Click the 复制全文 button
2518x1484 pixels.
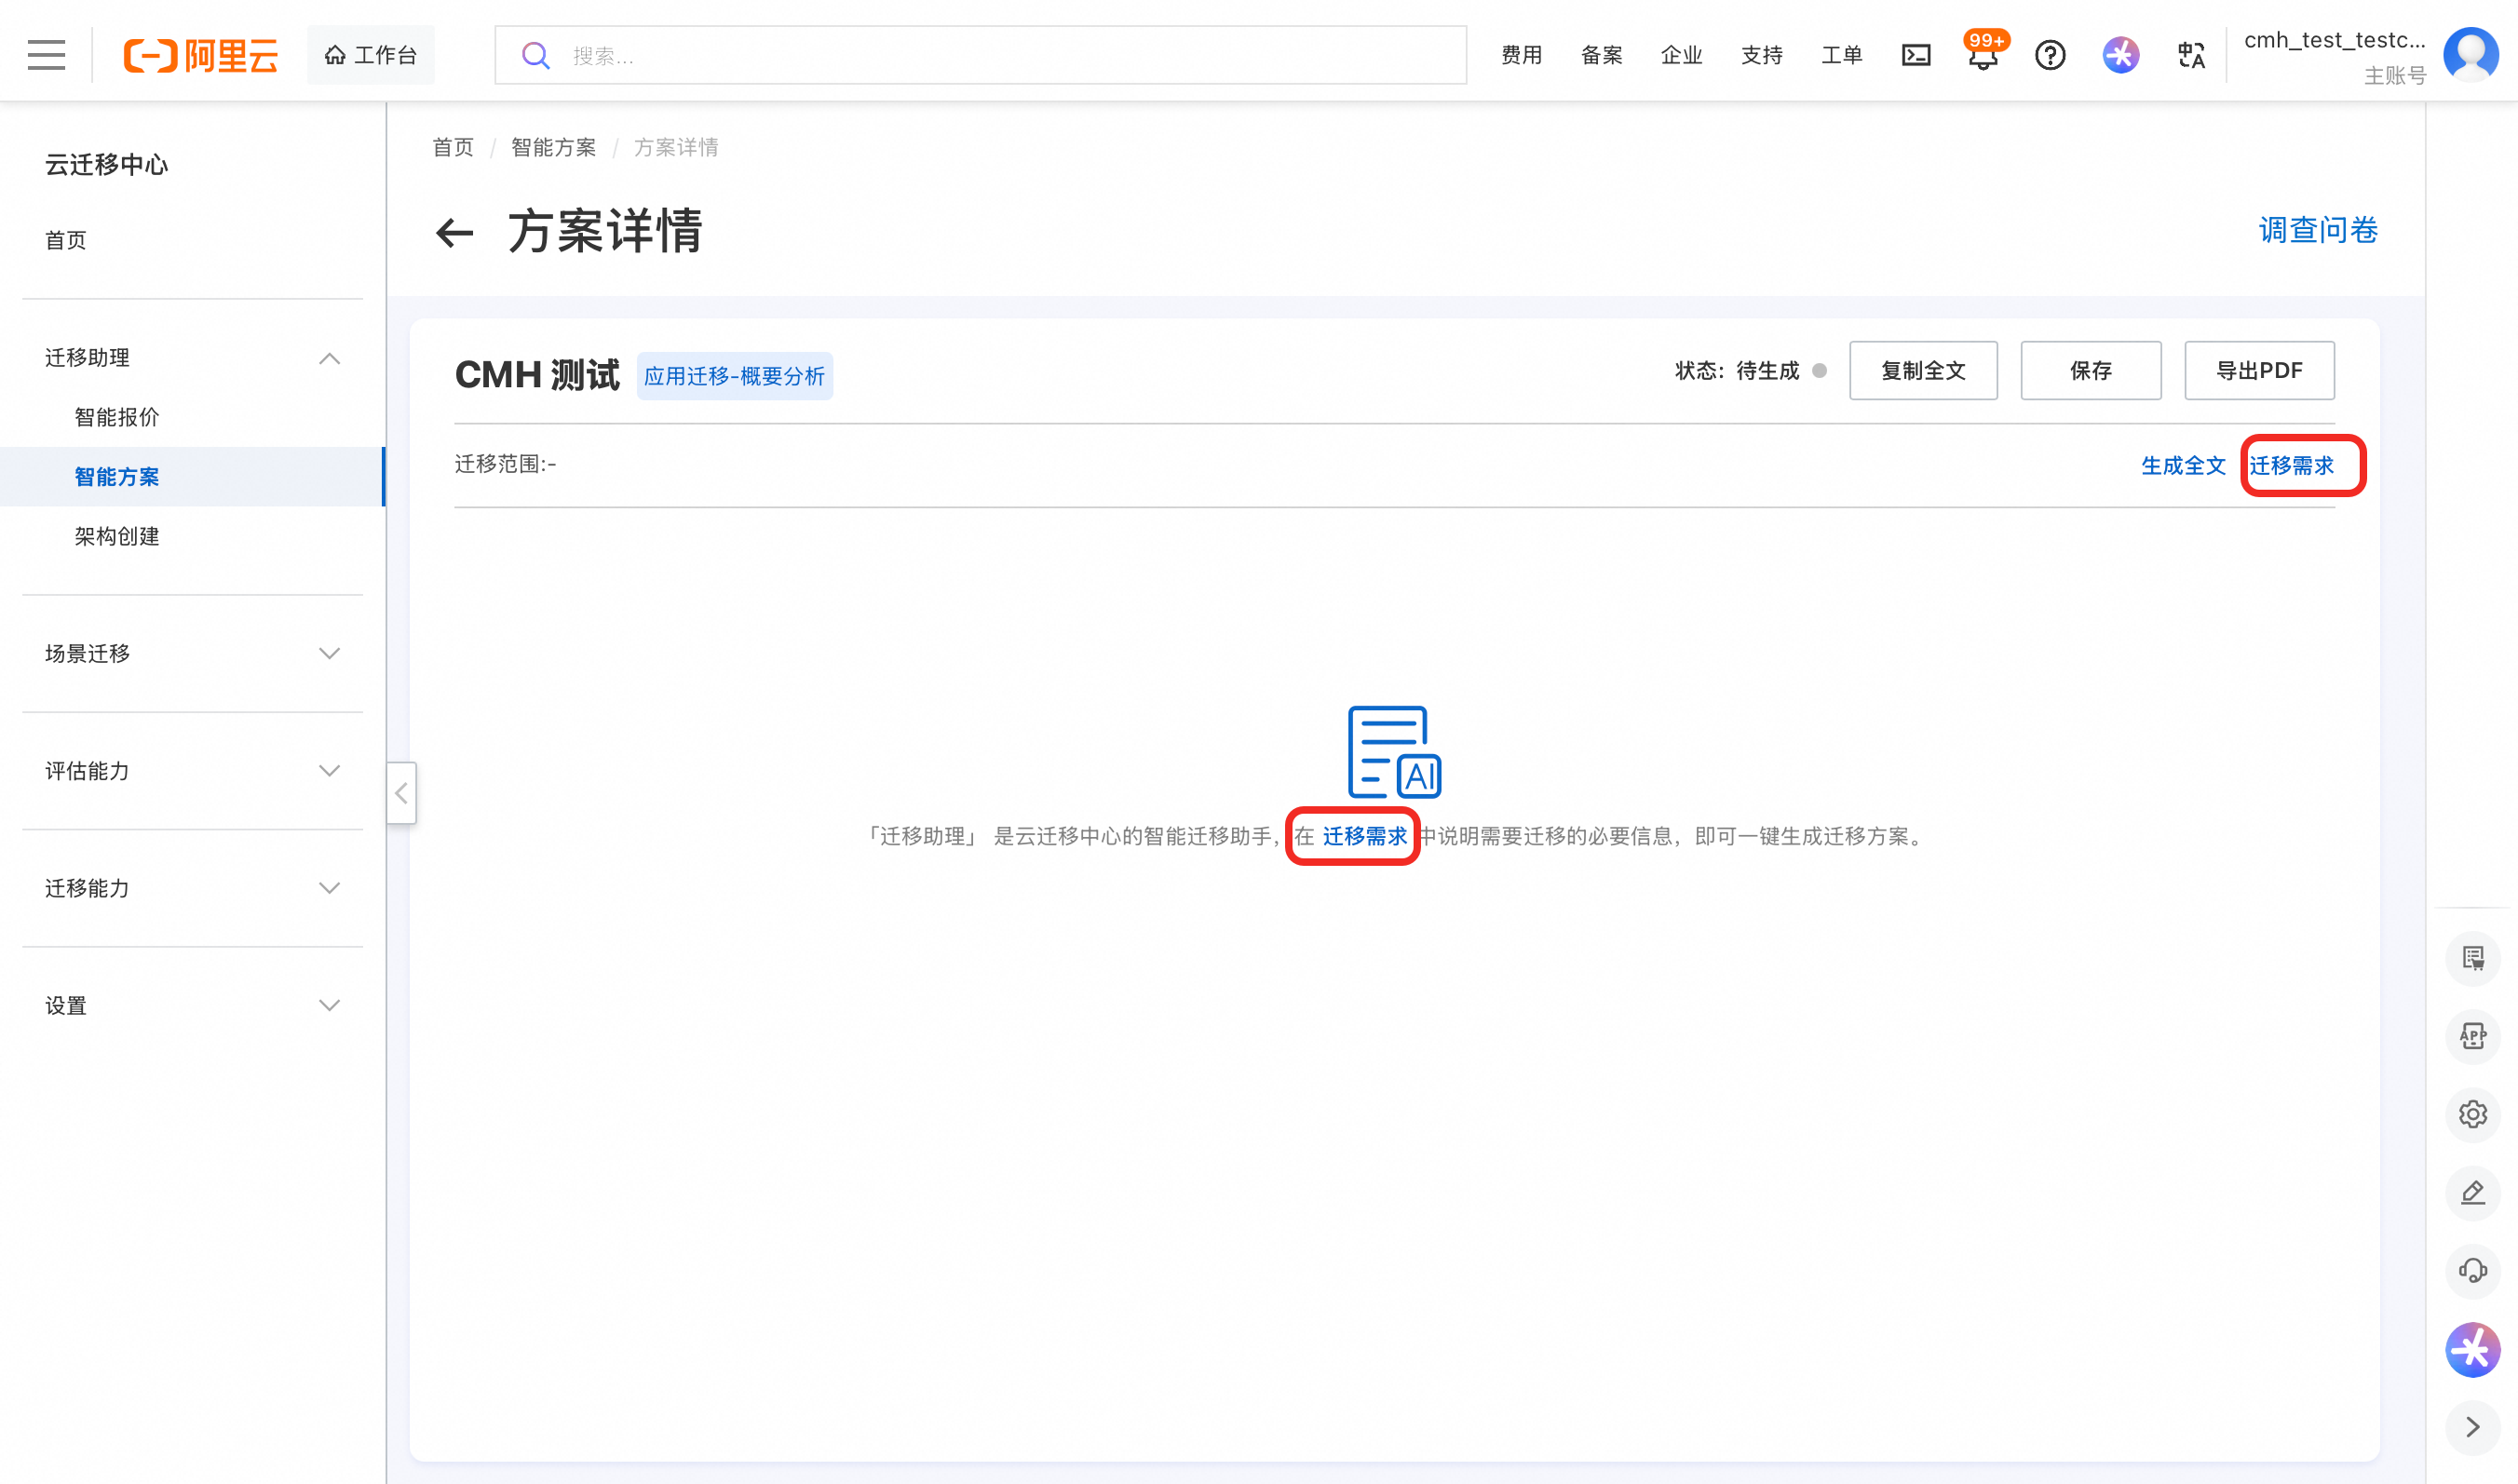pyautogui.click(x=1922, y=371)
